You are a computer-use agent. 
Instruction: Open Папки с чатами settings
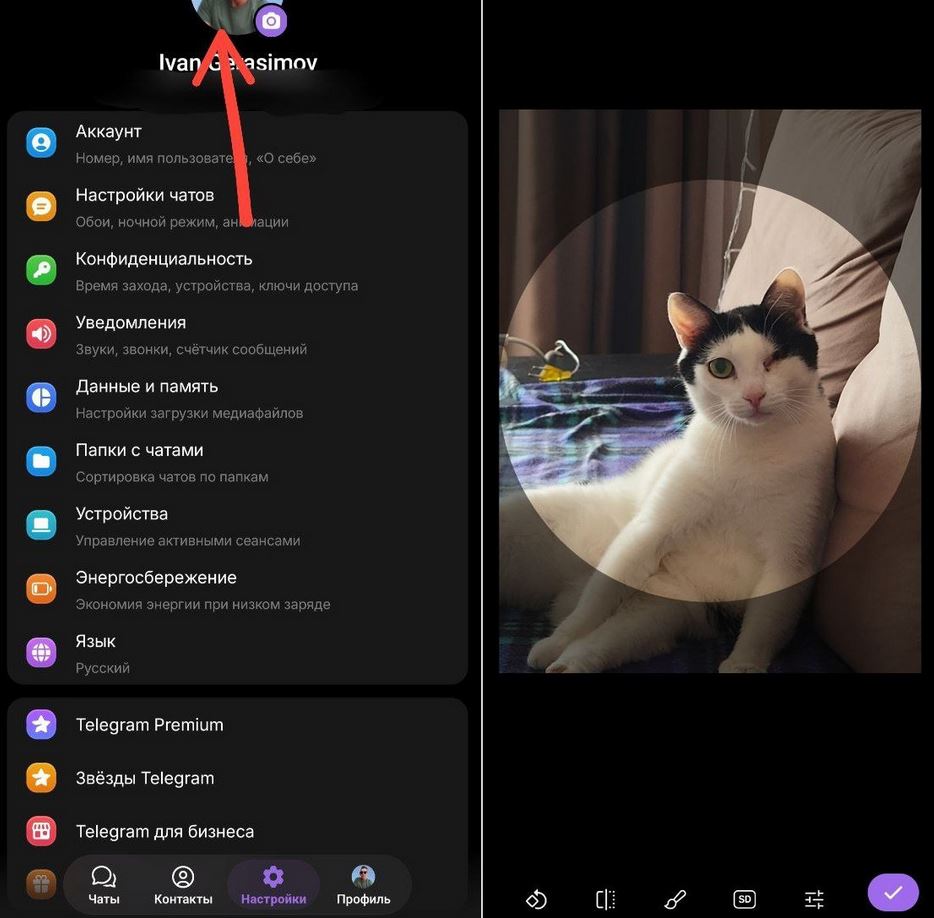pyautogui.click(x=41, y=460)
